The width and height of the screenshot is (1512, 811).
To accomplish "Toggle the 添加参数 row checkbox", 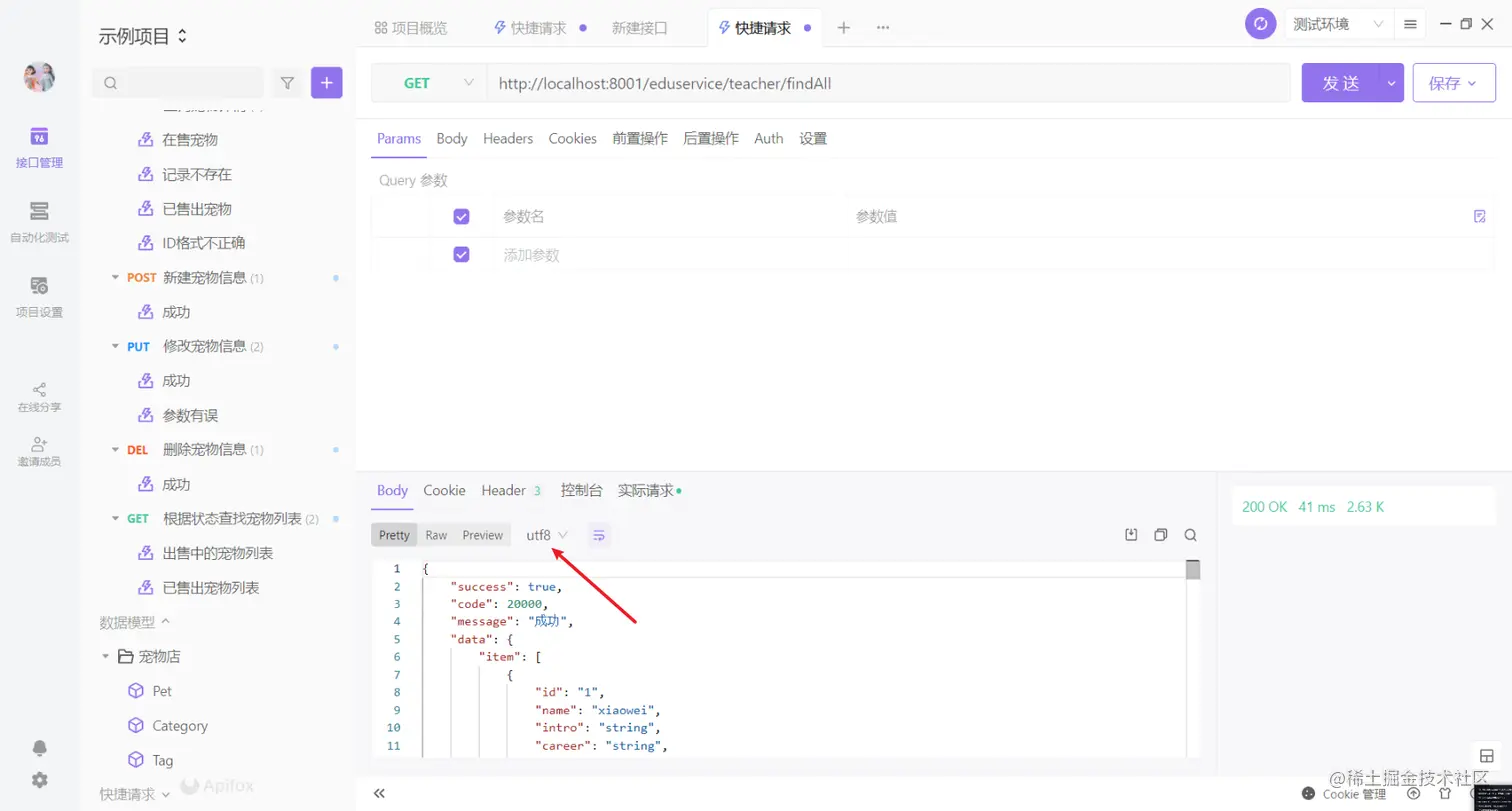I will pos(461,254).
